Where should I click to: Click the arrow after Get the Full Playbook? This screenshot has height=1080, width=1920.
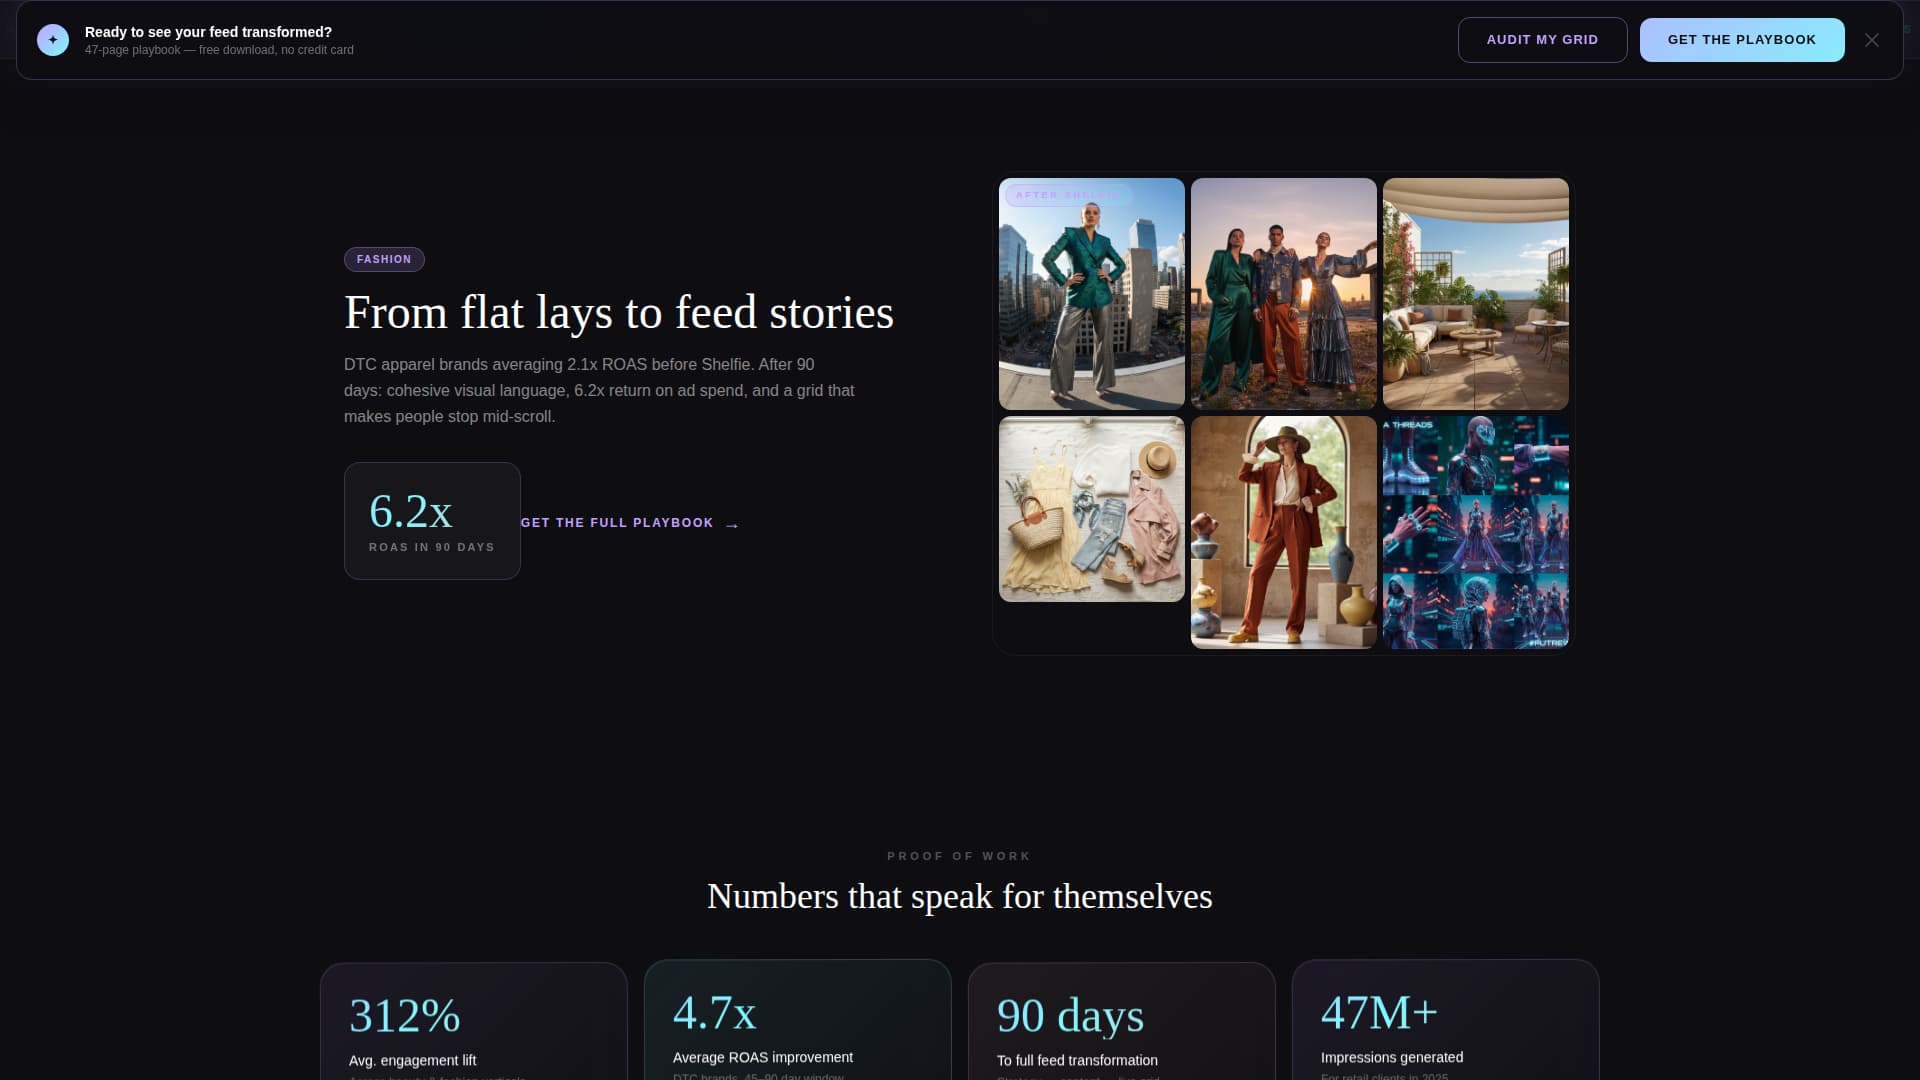[732, 525]
